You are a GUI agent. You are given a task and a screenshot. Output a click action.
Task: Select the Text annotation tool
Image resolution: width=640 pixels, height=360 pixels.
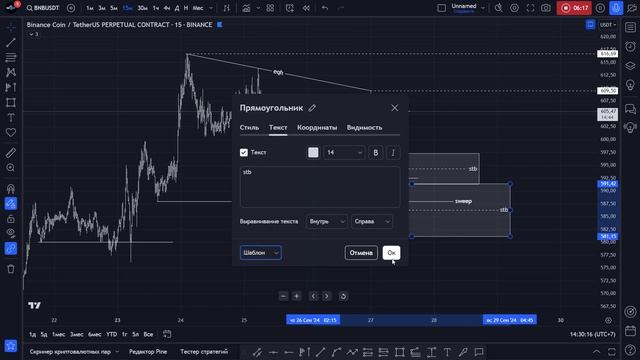pos(11,118)
